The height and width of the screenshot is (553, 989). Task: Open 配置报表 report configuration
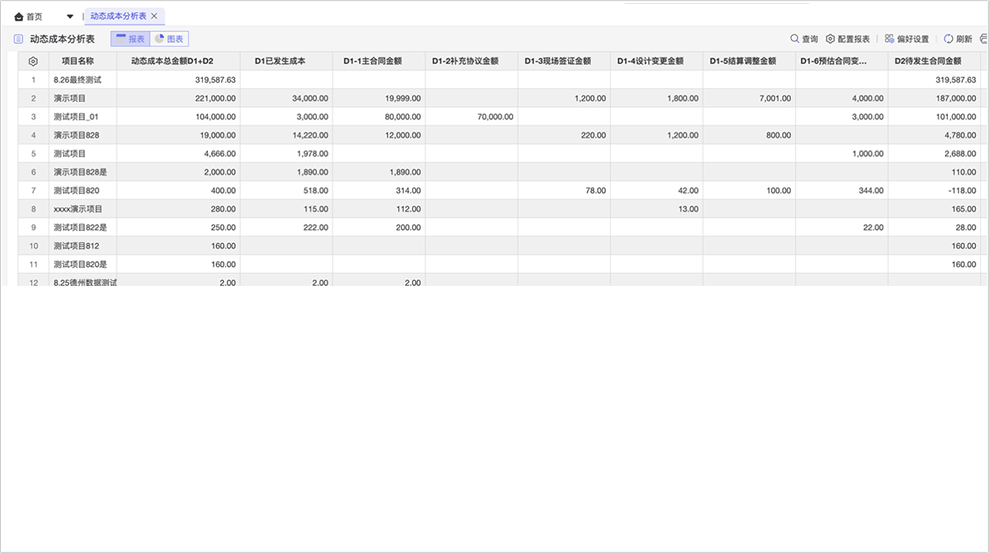pos(847,39)
